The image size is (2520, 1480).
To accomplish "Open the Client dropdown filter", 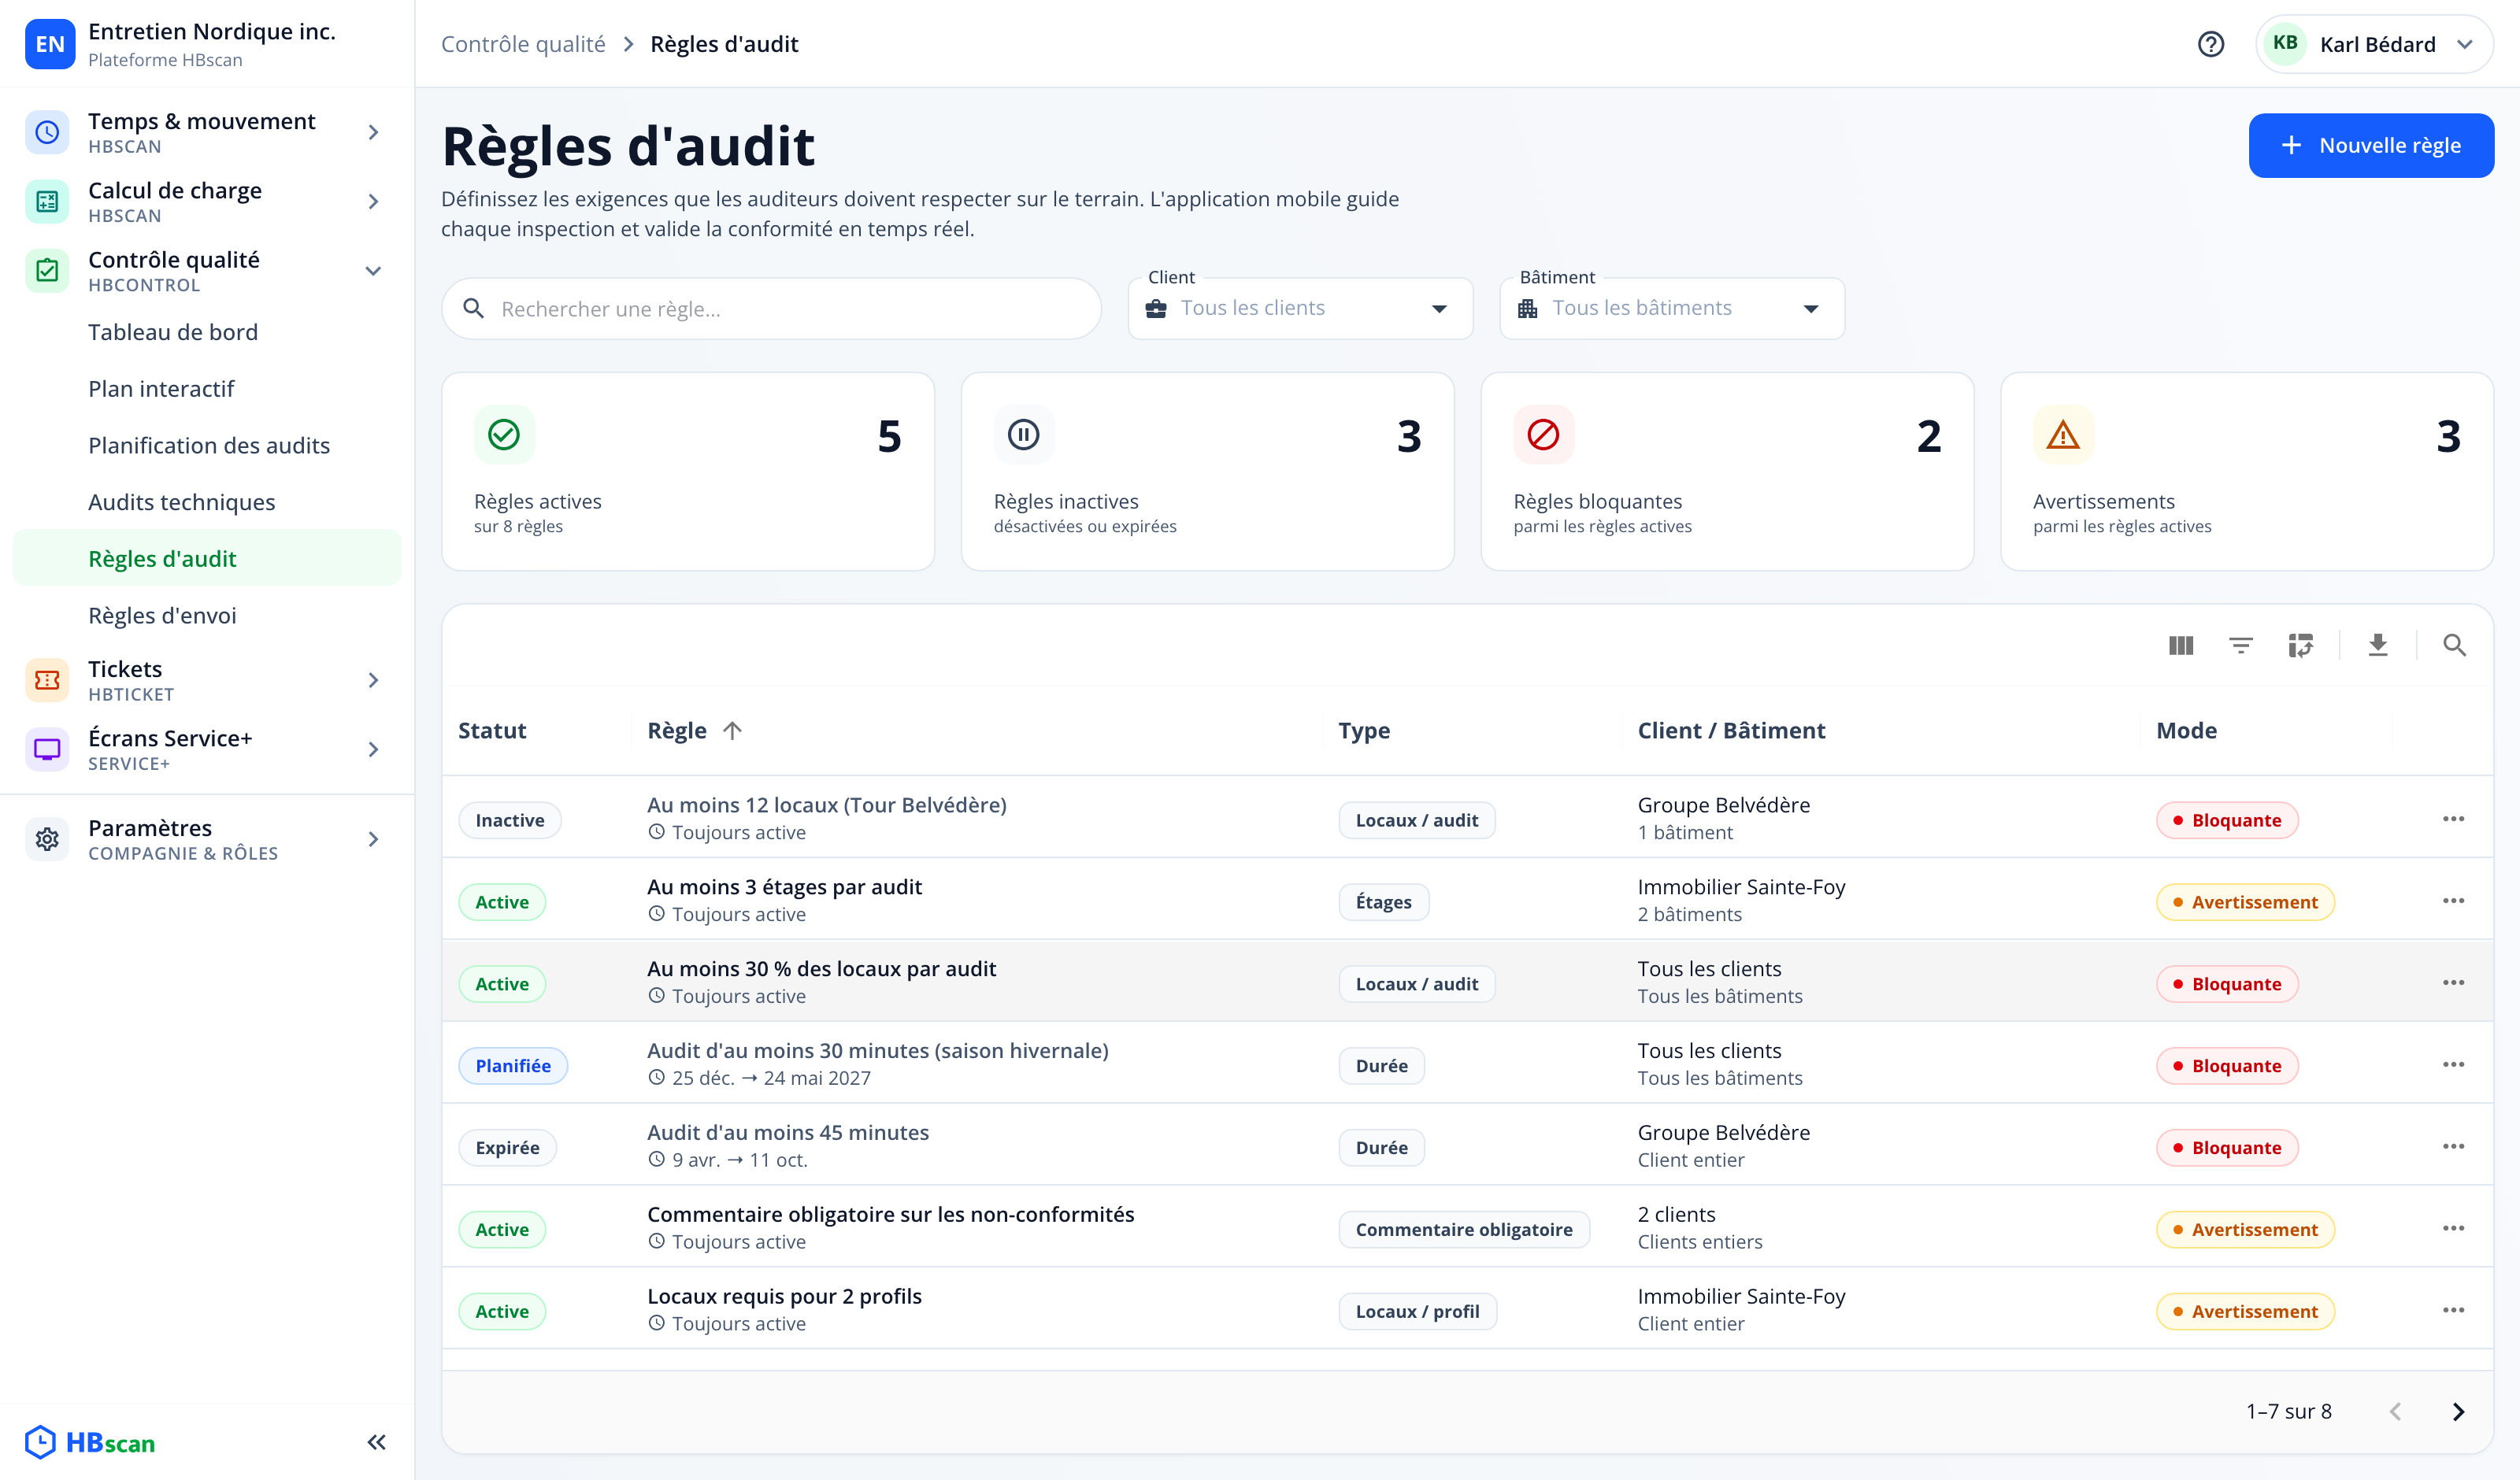I will 1300,308.
